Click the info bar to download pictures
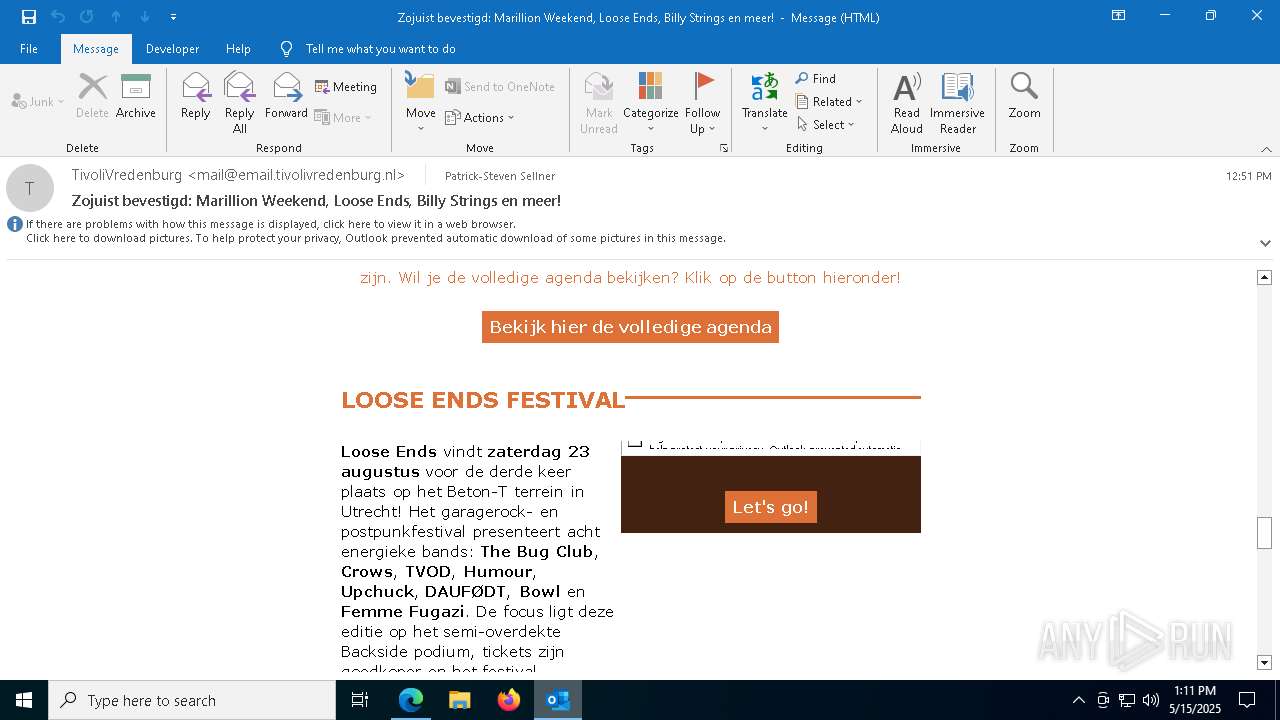1280x720 pixels. pos(375,238)
